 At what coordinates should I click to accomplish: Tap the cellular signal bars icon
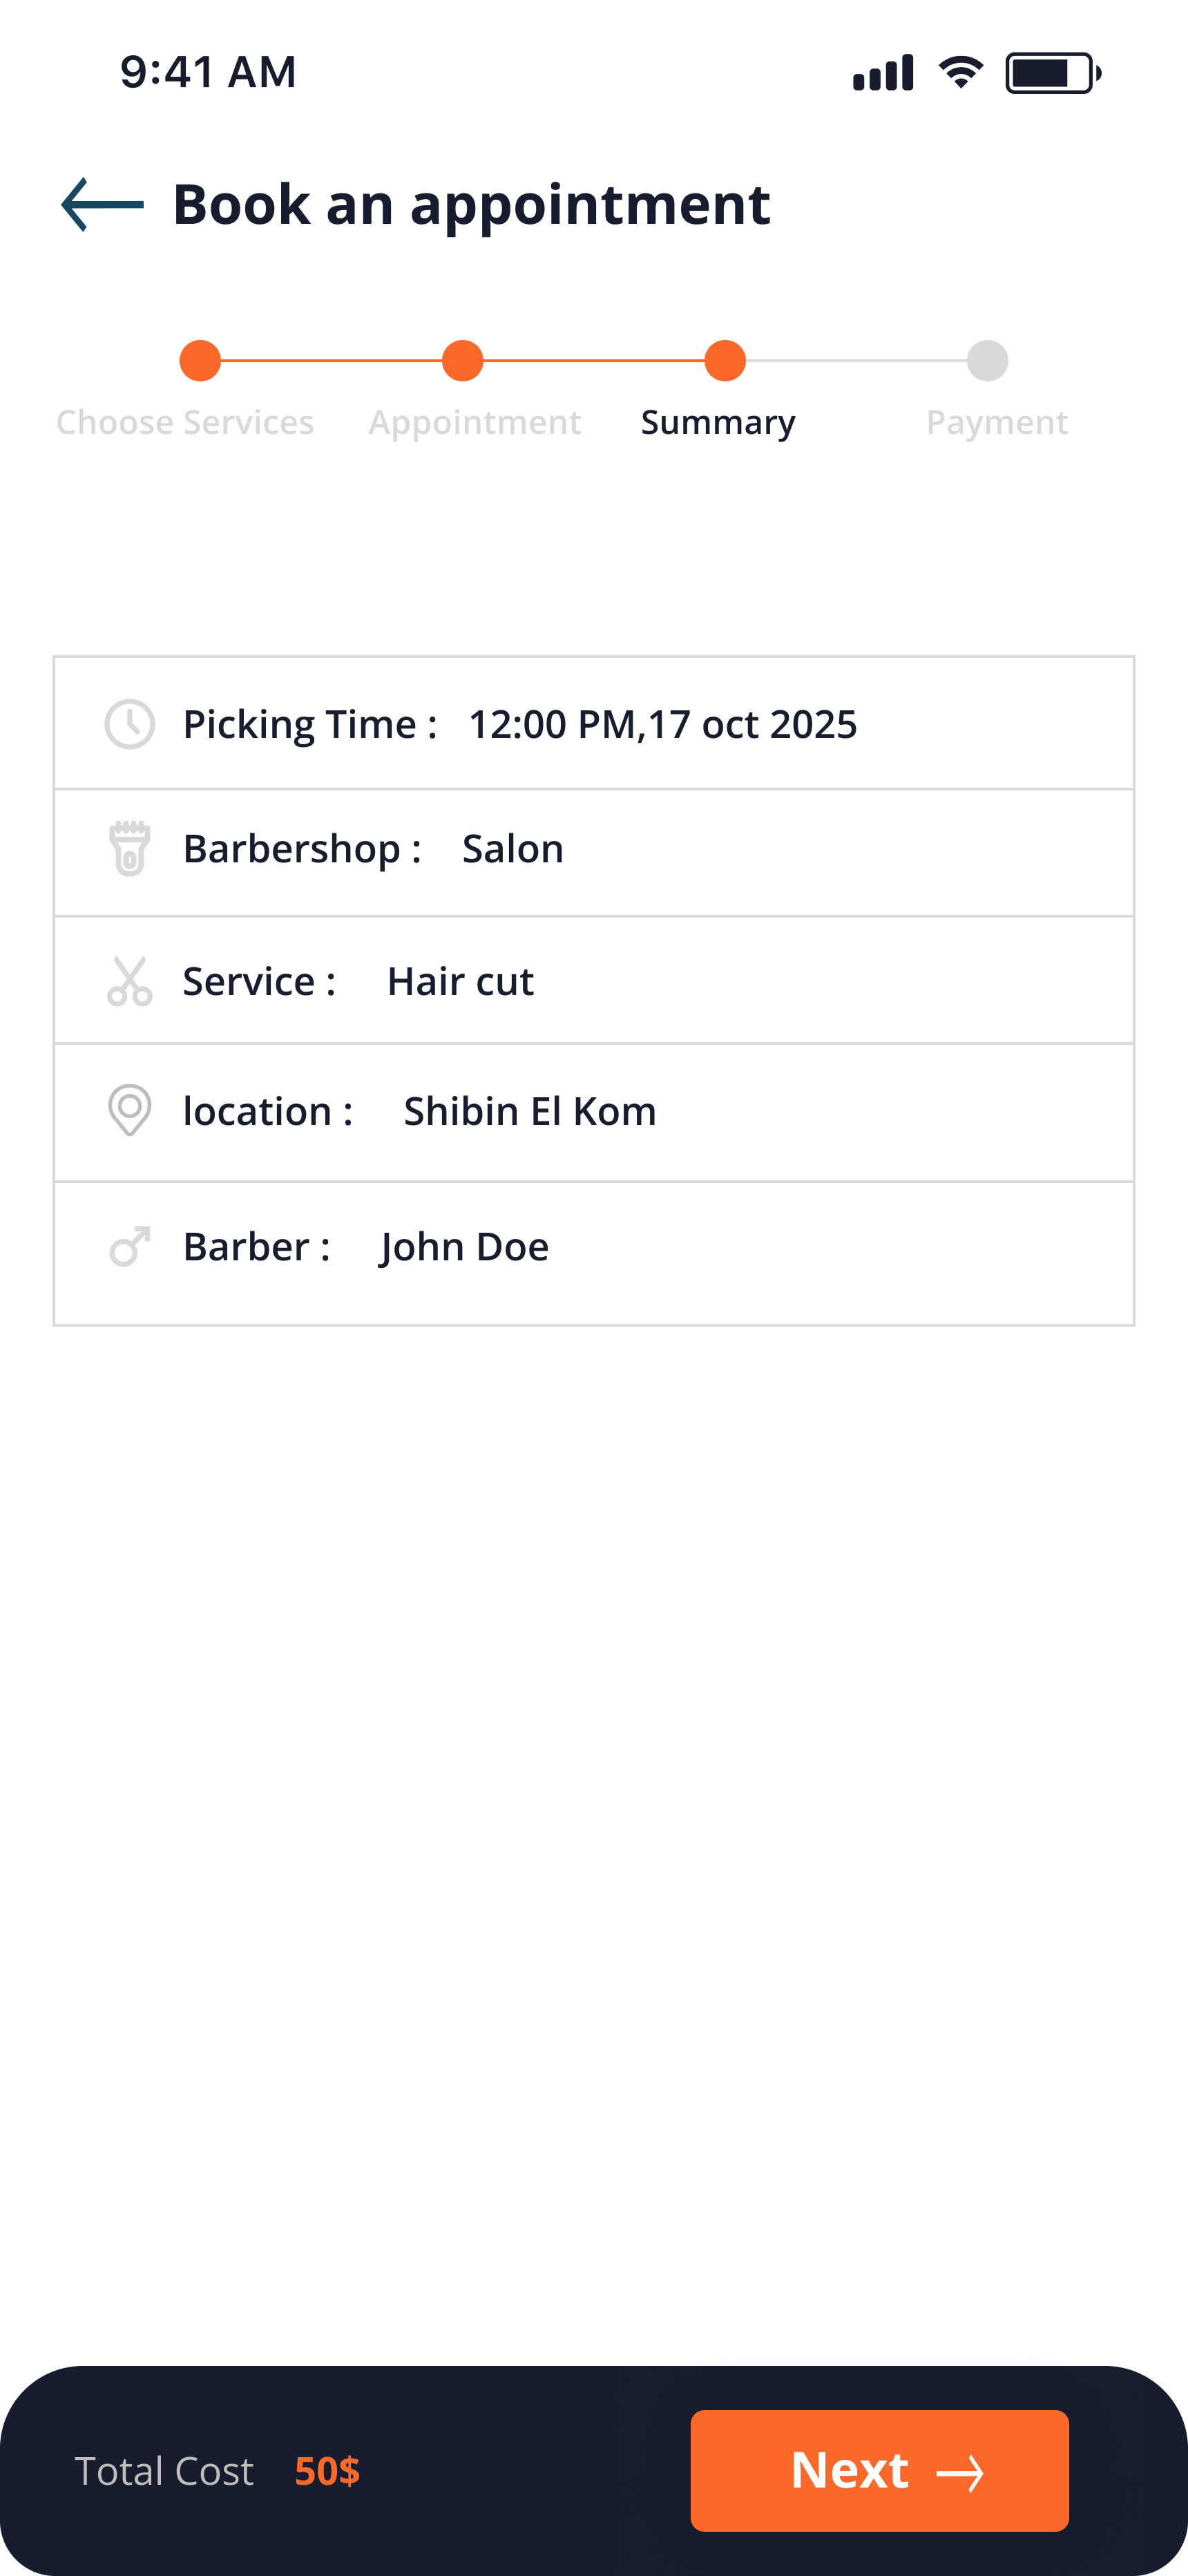click(883, 73)
